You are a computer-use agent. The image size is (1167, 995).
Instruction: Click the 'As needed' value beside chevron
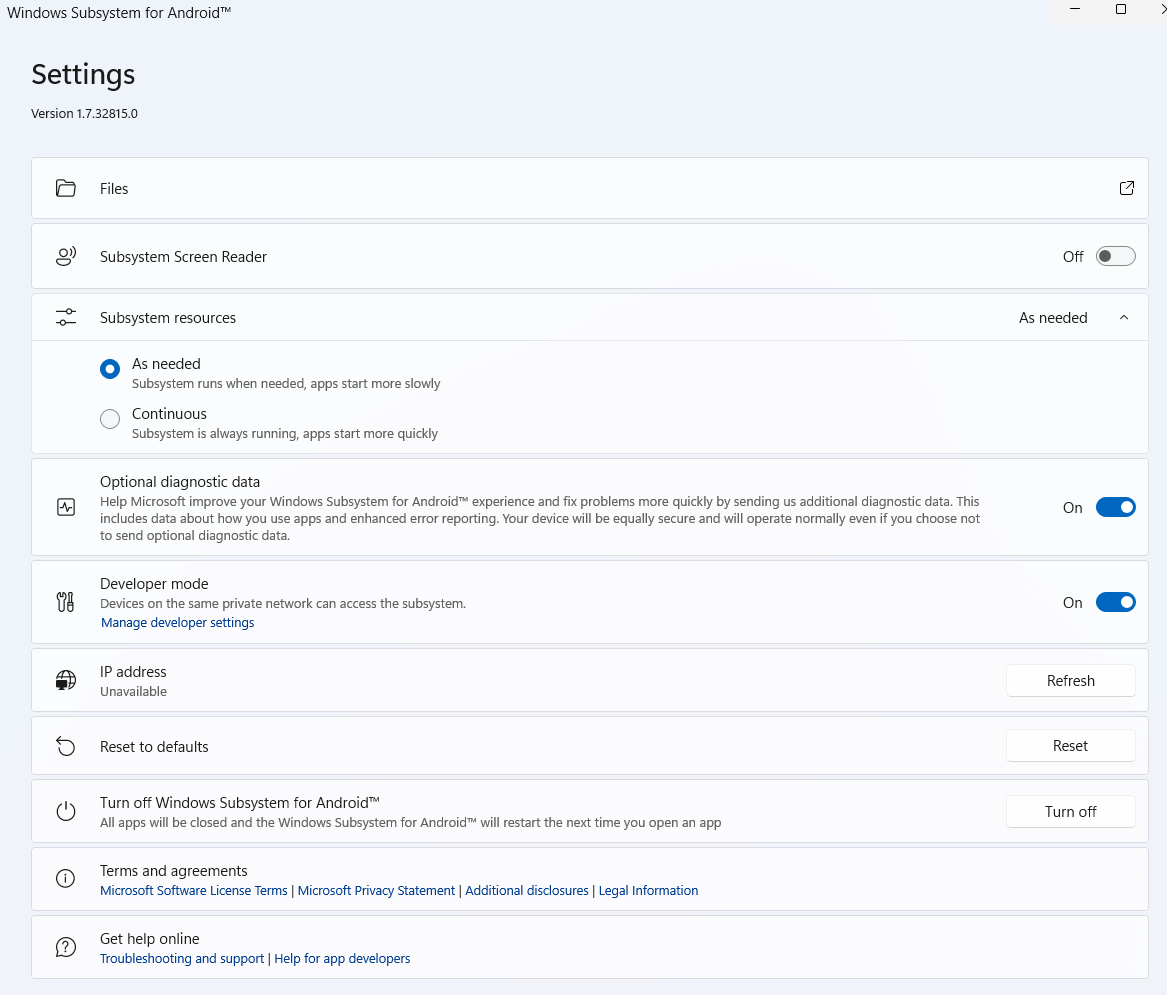[x=1053, y=318]
